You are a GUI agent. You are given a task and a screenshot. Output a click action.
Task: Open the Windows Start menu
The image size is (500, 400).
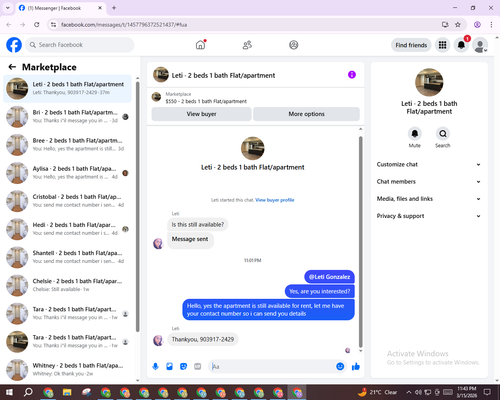coord(9,392)
